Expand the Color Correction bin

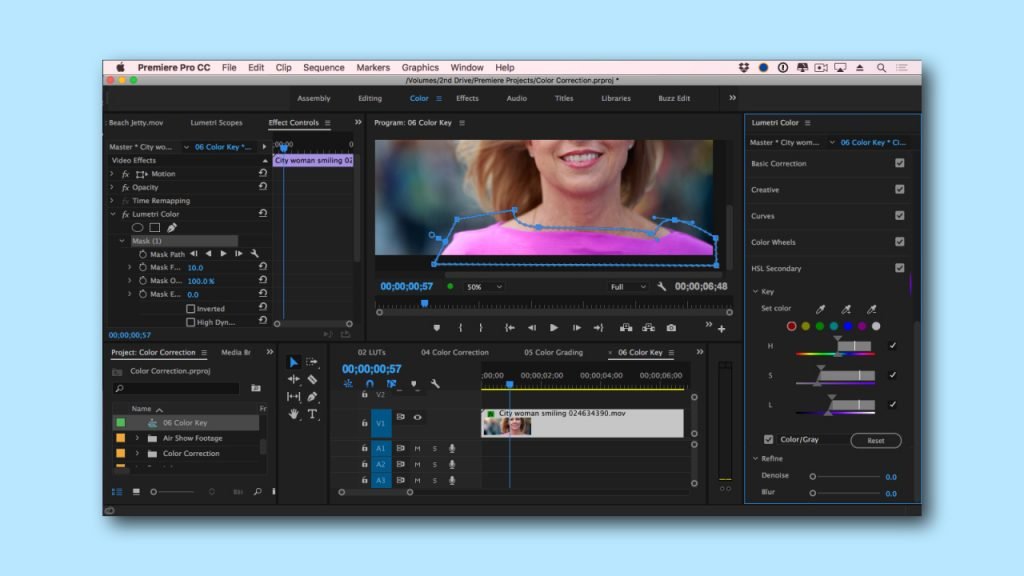click(x=137, y=453)
